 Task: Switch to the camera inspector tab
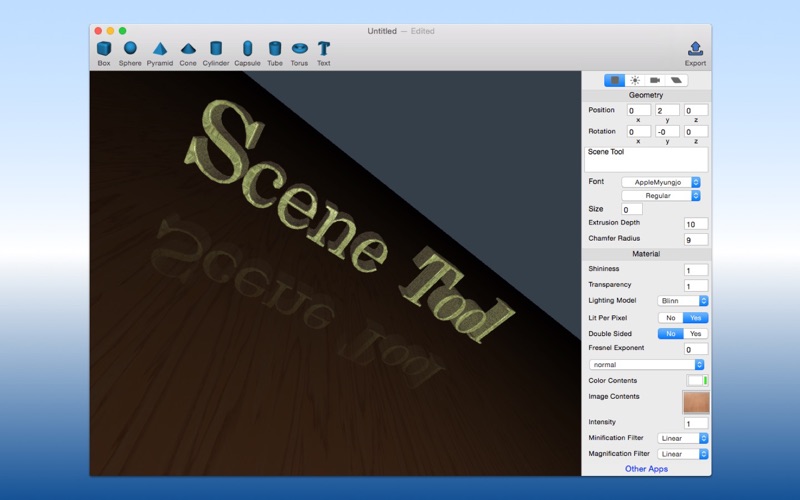pos(655,80)
